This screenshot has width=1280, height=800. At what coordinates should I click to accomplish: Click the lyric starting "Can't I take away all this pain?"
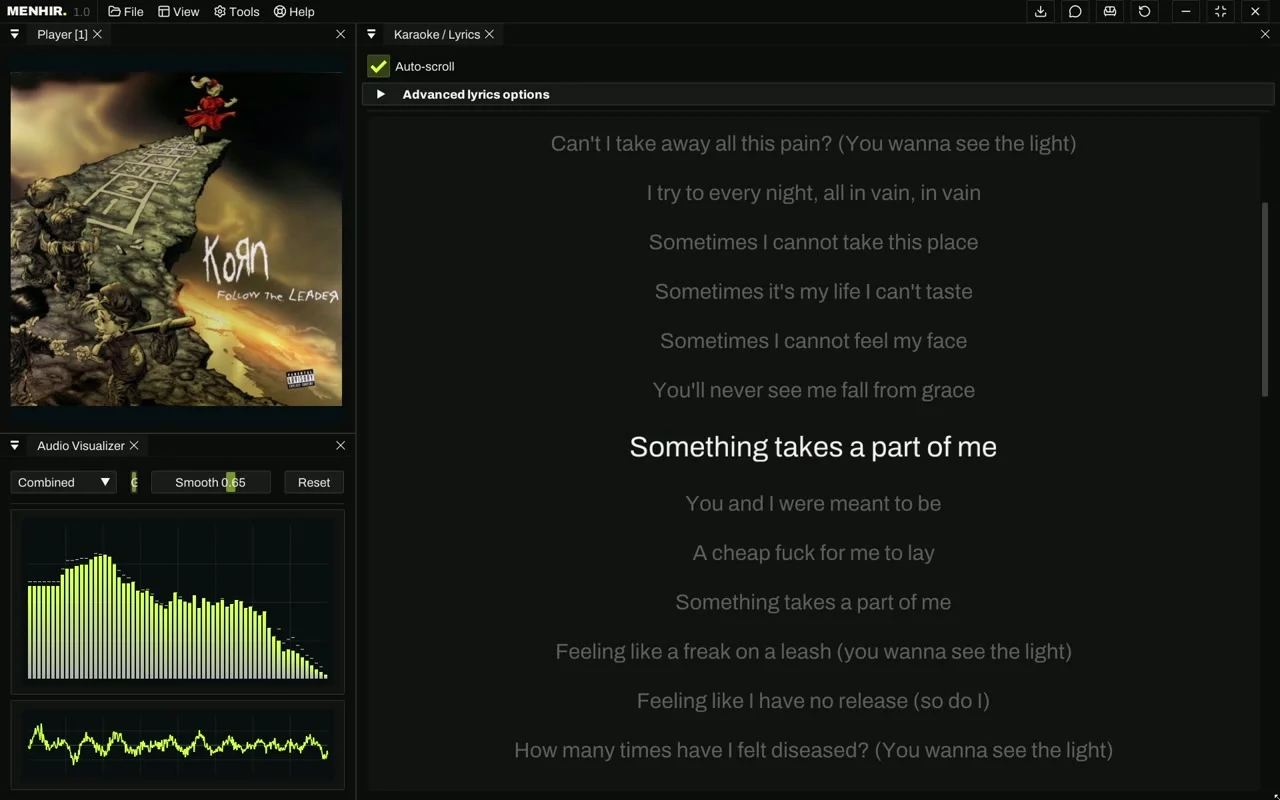pyautogui.click(x=813, y=143)
